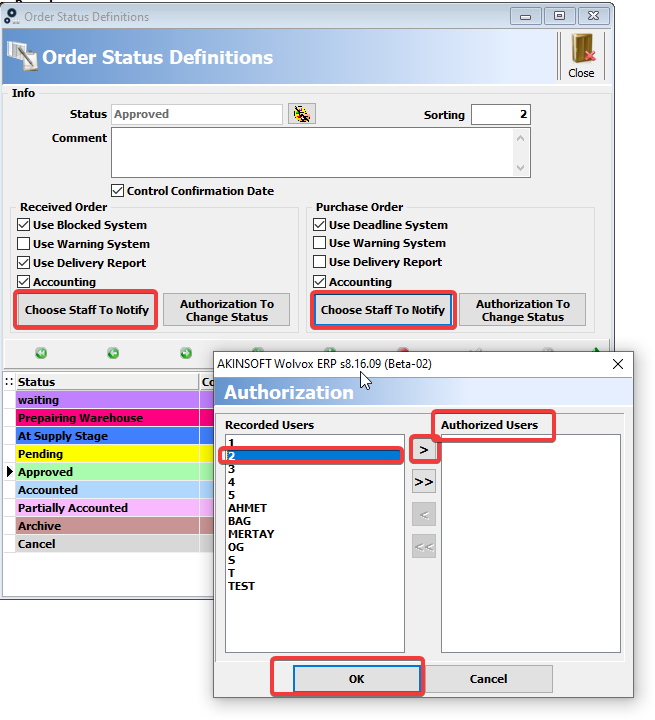Select user MERTAY in Recorded Users
Image resolution: width=655 pixels, height=720 pixels.
pyautogui.click(x=315, y=534)
